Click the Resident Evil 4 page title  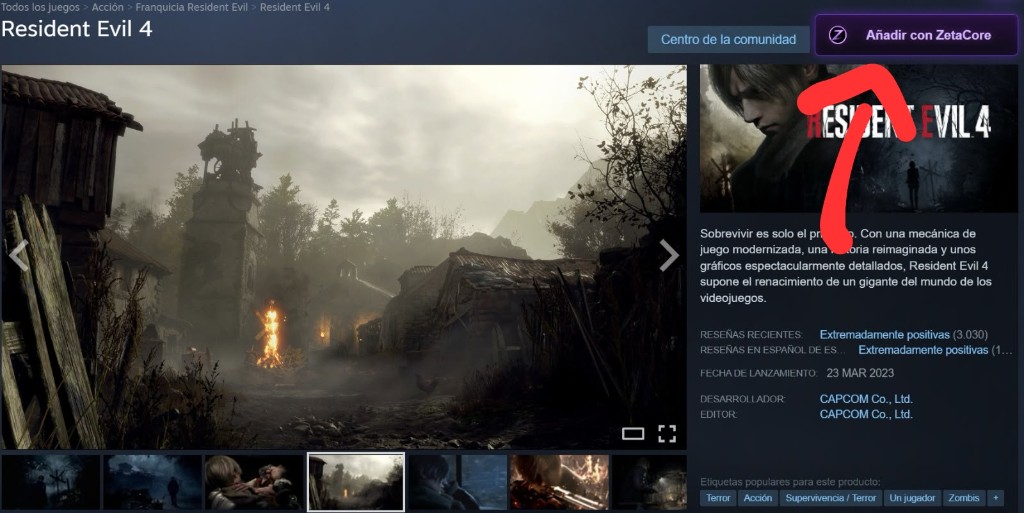77,29
